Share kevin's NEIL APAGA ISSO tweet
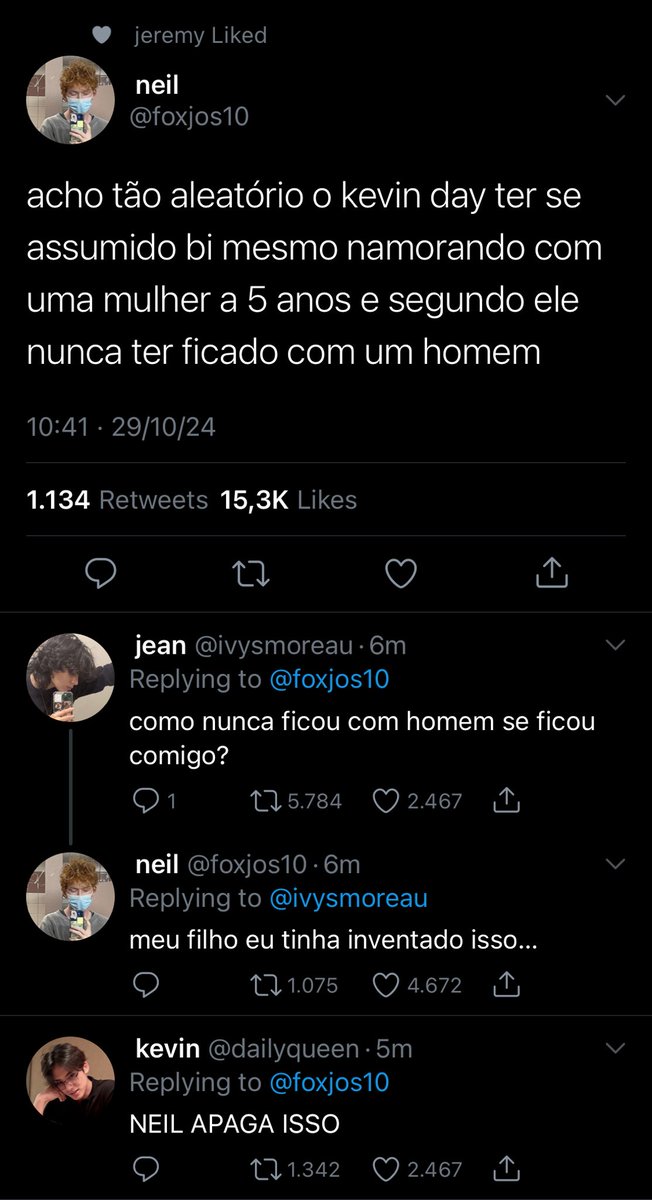Viewport: 652px width, 1200px height. point(506,1168)
